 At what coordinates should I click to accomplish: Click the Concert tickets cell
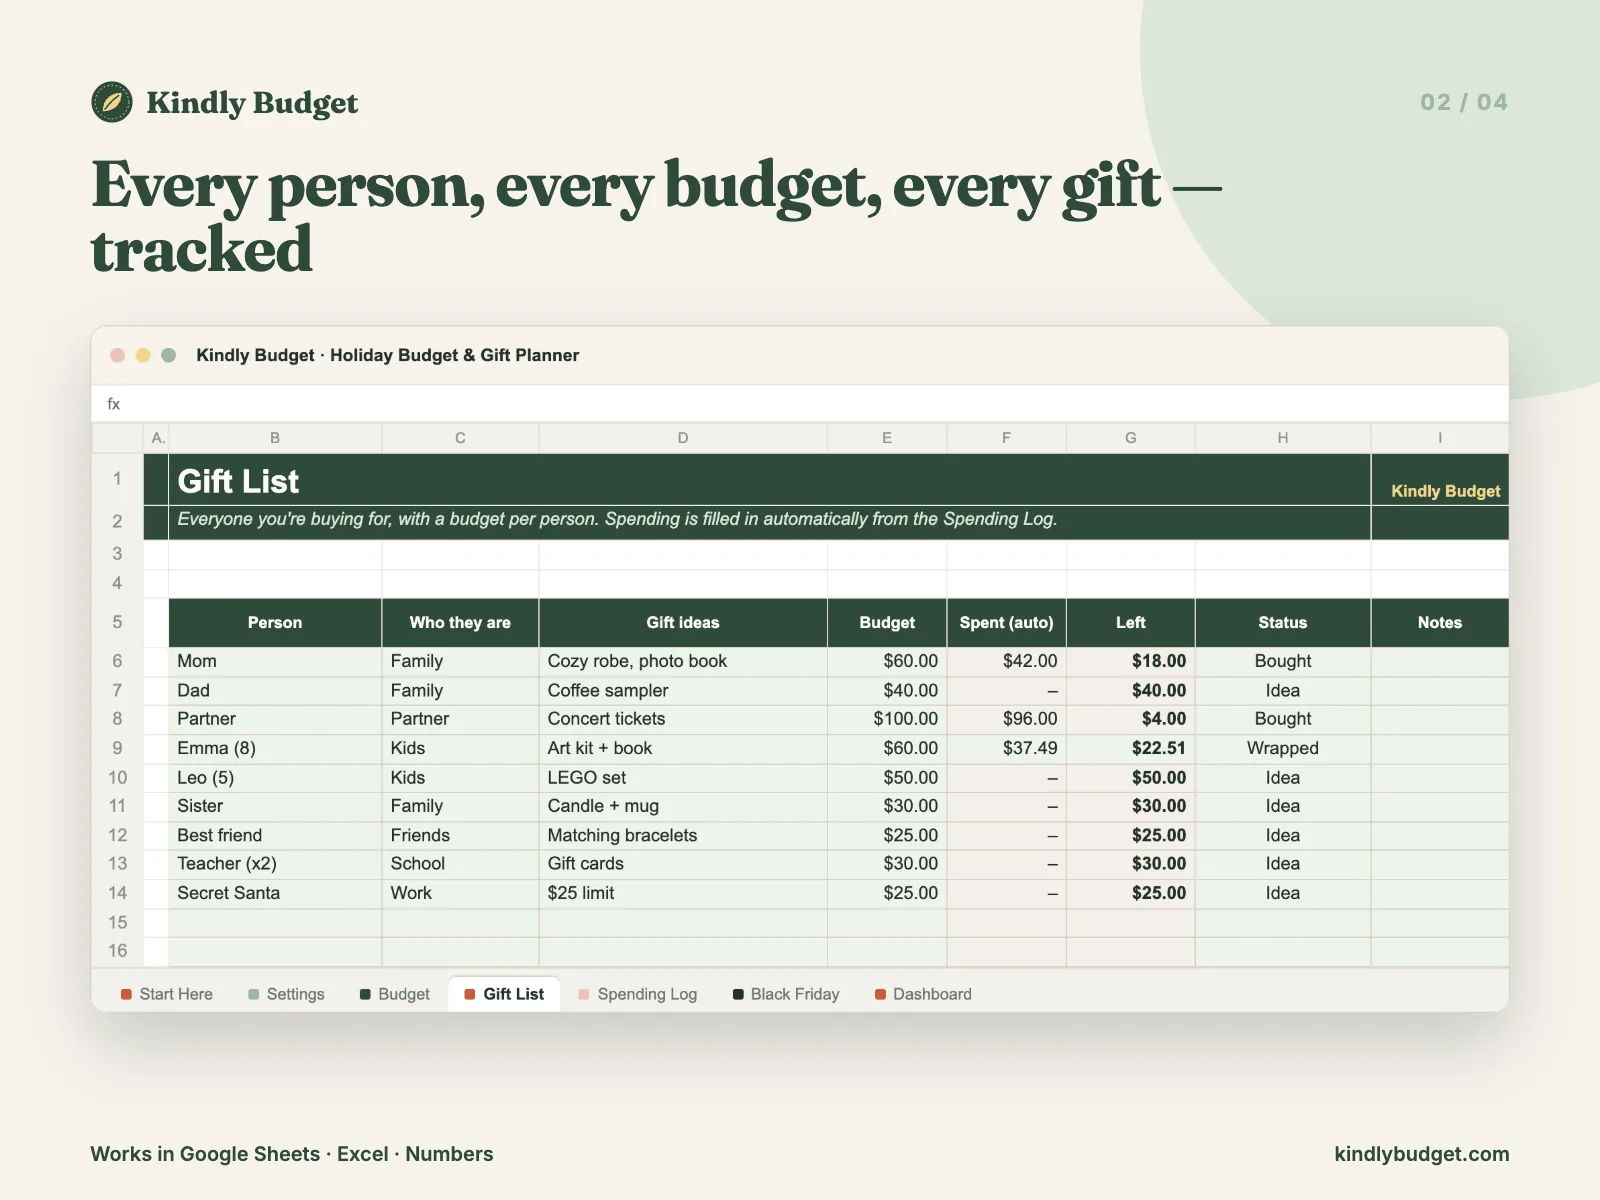click(x=683, y=719)
